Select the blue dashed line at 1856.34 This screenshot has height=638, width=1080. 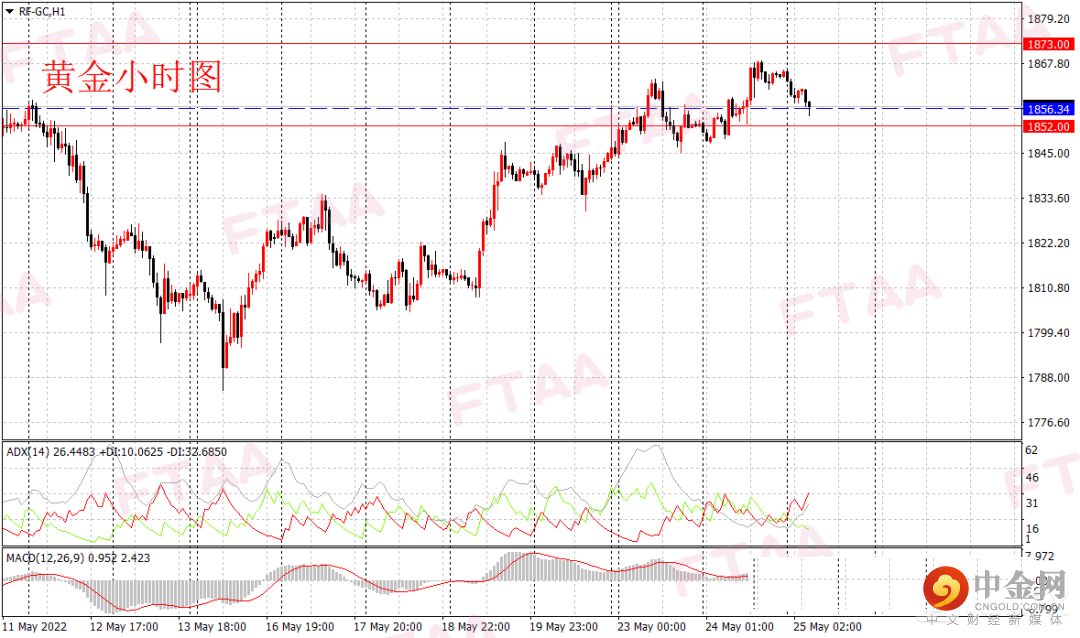(x=512, y=108)
